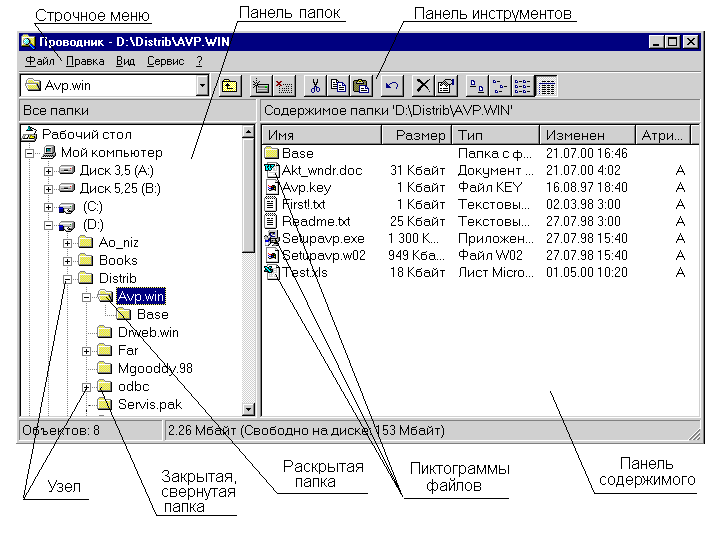The height and width of the screenshot is (536, 717).
Task: Click Setupavp.w02 file icon
Action: (272, 255)
